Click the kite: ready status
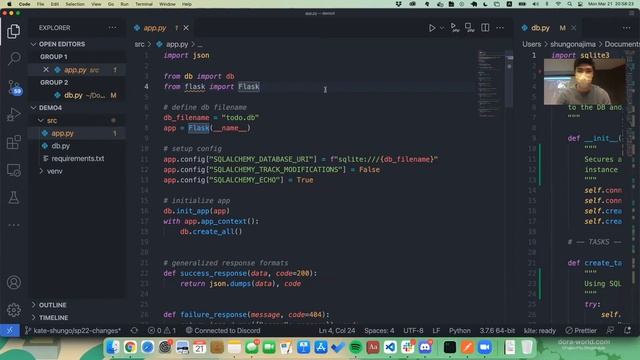The height and width of the screenshot is (360, 640). tap(540, 330)
